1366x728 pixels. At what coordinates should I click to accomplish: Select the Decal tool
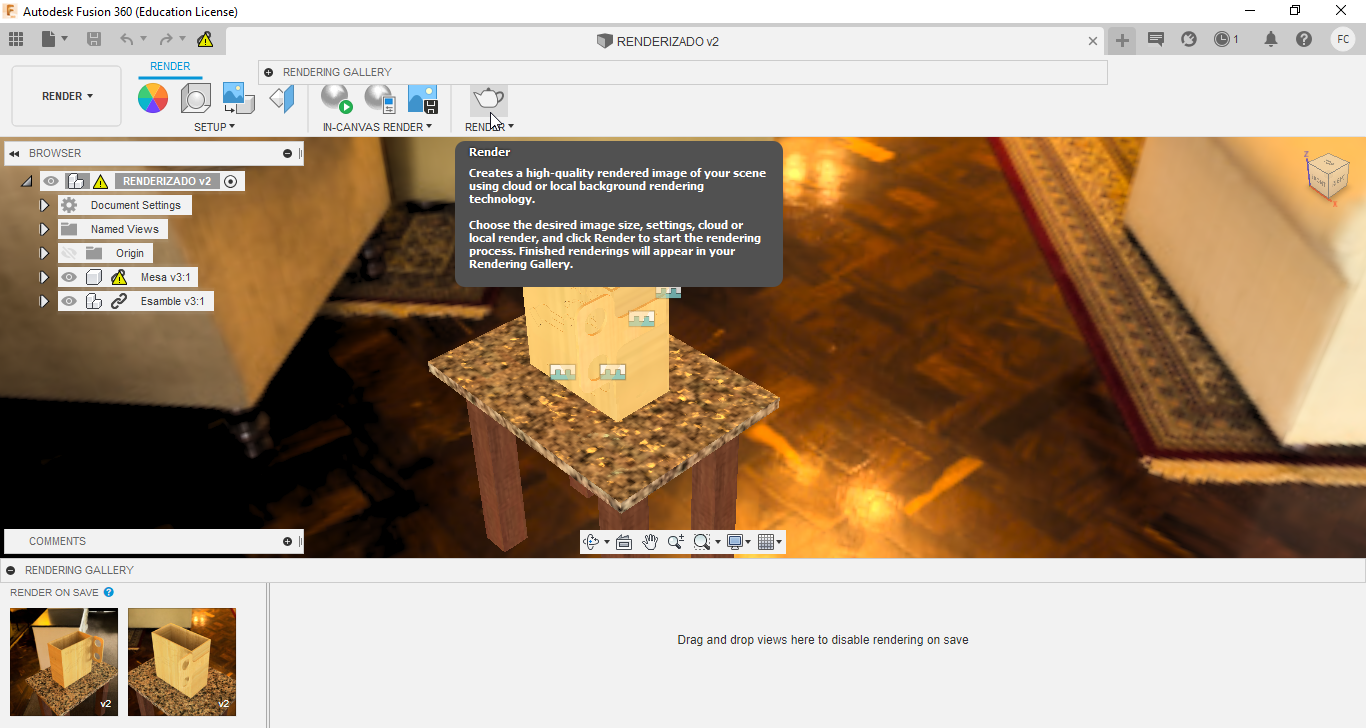238,98
